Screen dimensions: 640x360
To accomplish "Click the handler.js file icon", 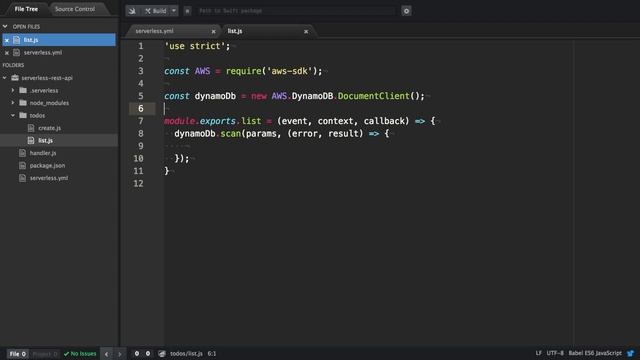I will point(22,153).
